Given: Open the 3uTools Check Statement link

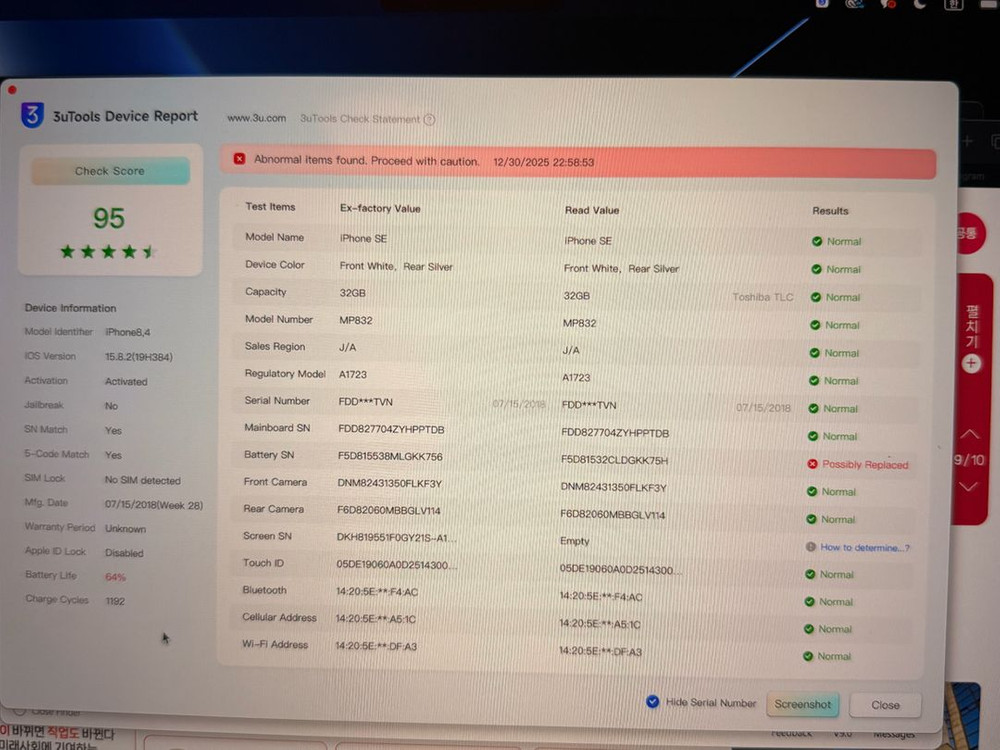Looking at the screenshot, I should (x=360, y=119).
